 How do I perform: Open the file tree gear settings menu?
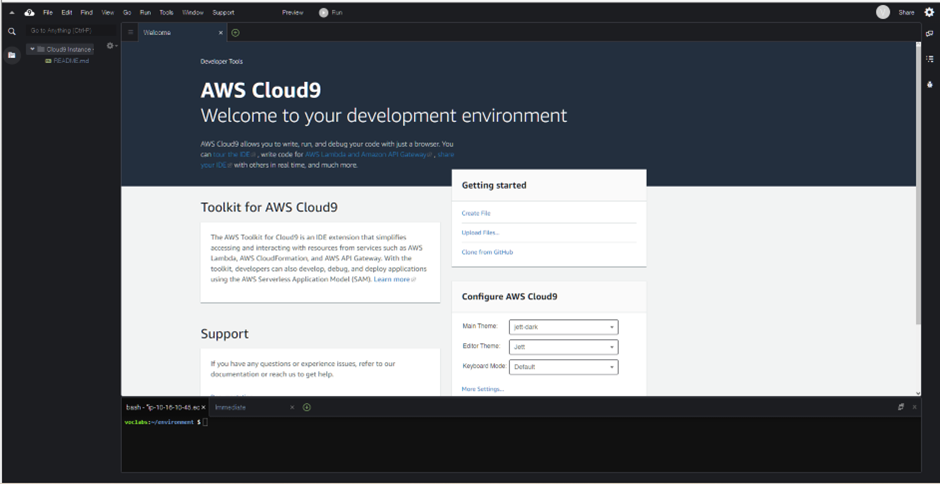pyautogui.click(x=112, y=46)
